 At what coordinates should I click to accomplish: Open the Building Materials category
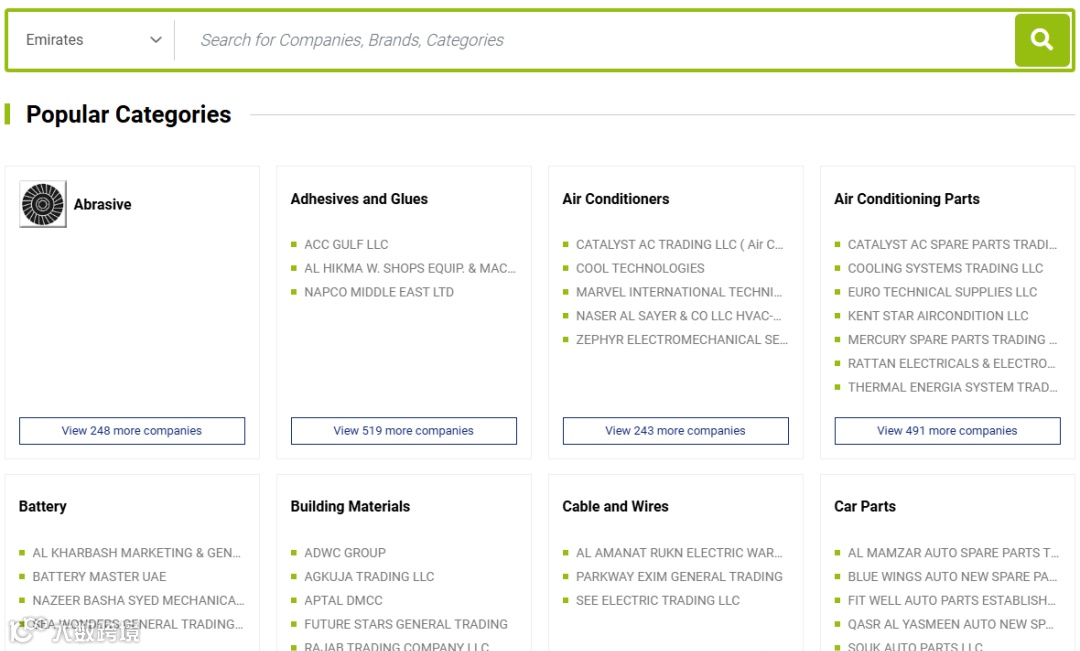tap(350, 506)
